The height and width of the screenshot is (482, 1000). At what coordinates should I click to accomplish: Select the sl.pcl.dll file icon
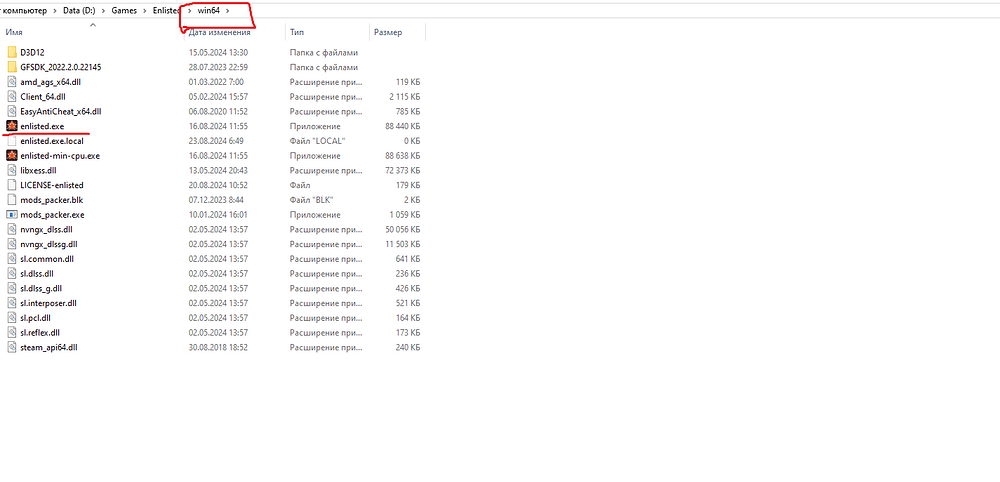pyautogui.click(x=12, y=318)
